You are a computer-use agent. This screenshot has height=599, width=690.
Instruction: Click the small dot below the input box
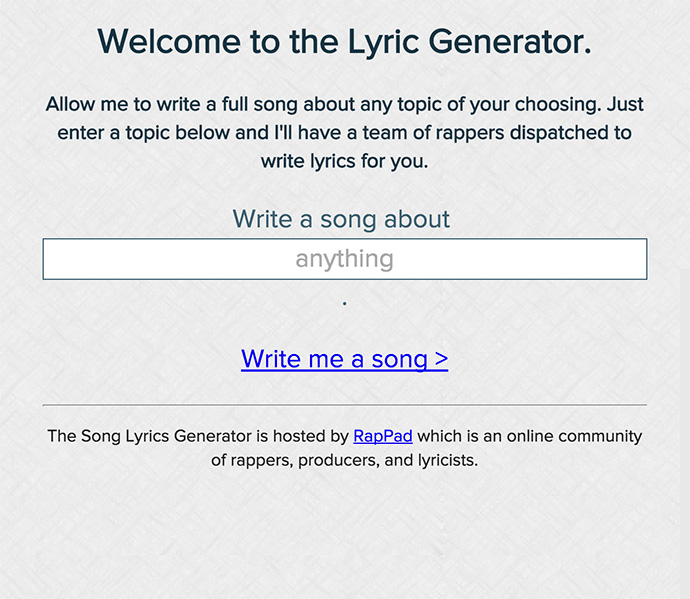(345, 303)
